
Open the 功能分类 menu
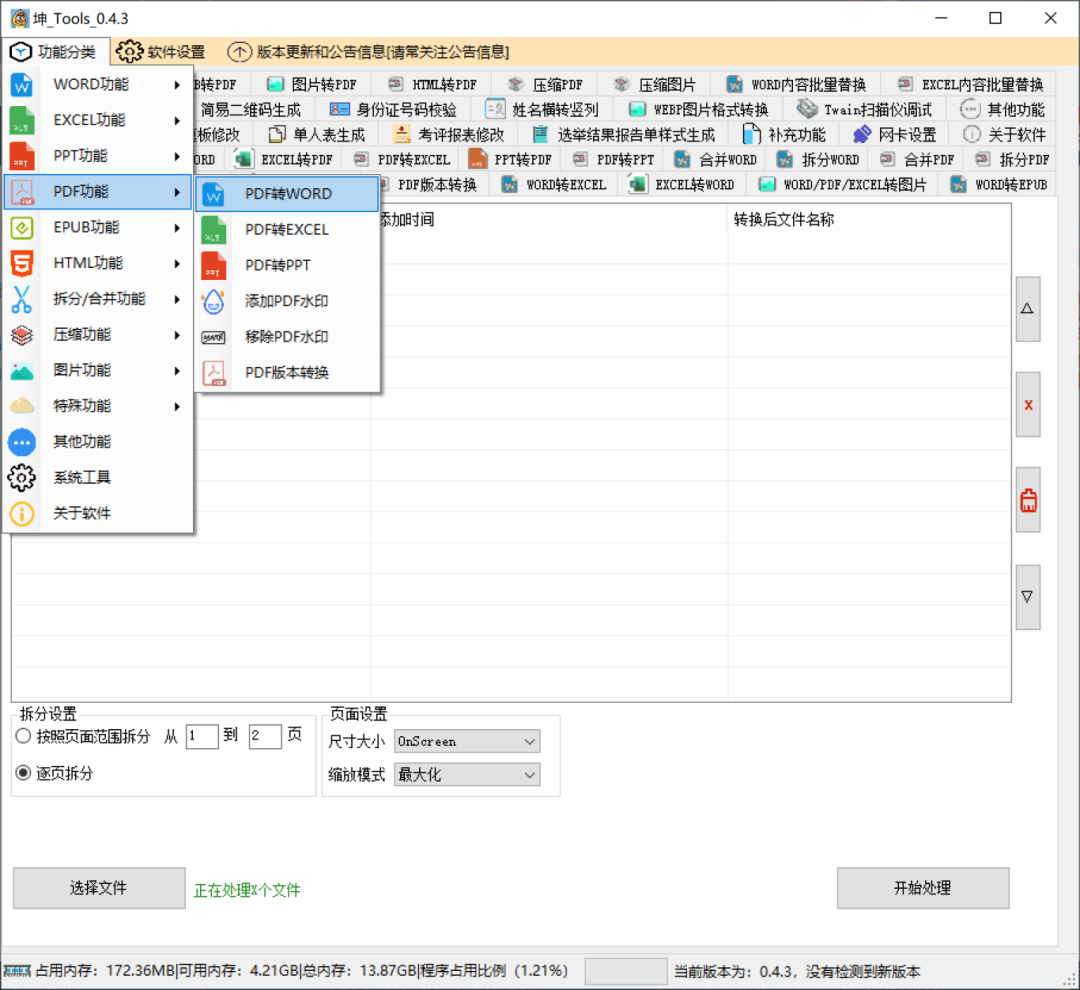click(x=54, y=52)
